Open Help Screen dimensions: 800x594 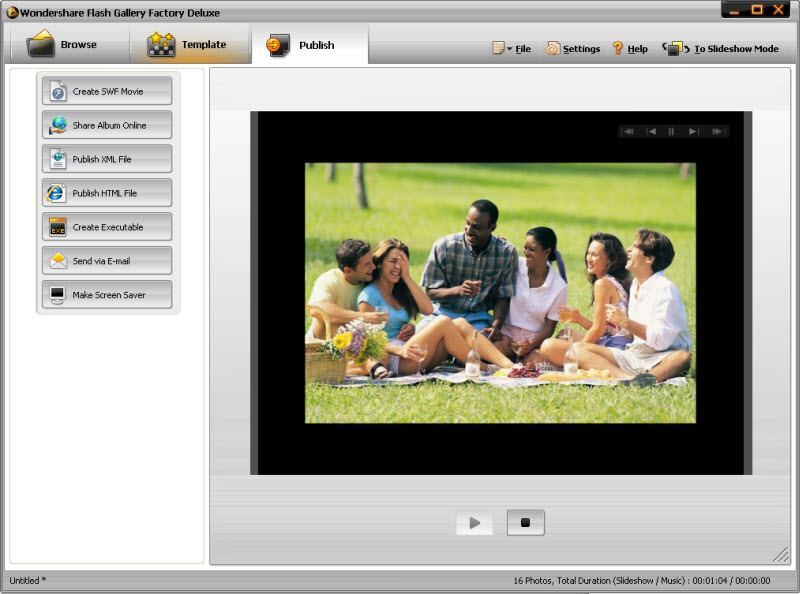[628, 47]
